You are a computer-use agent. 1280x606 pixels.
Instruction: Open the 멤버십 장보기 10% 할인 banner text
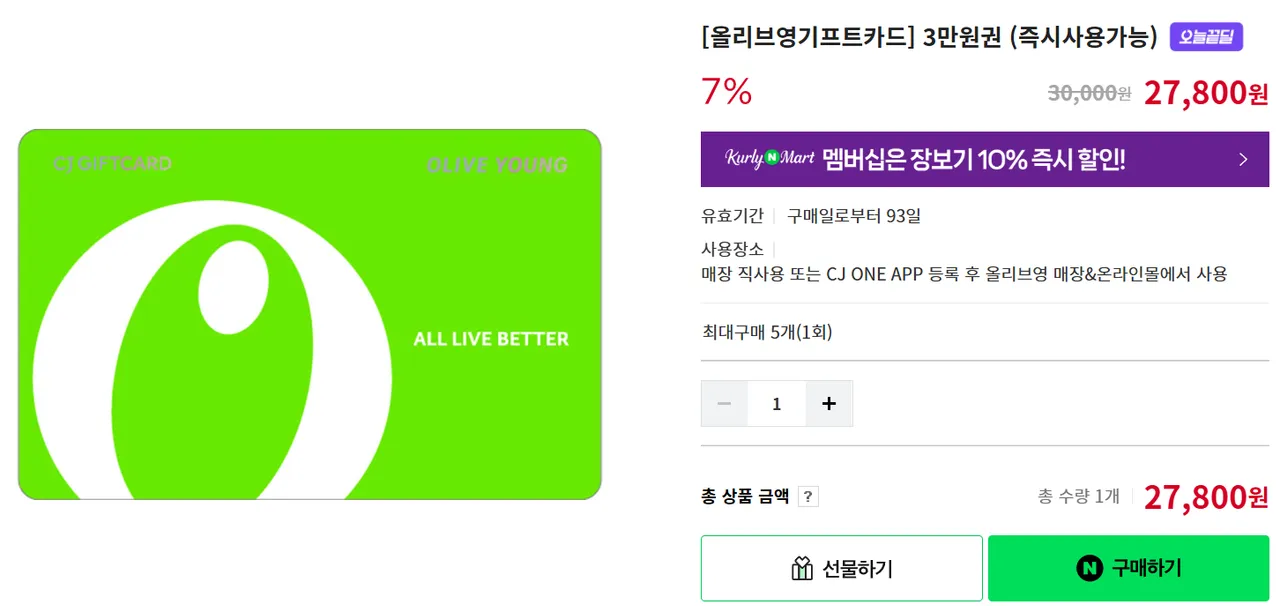tap(974, 159)
